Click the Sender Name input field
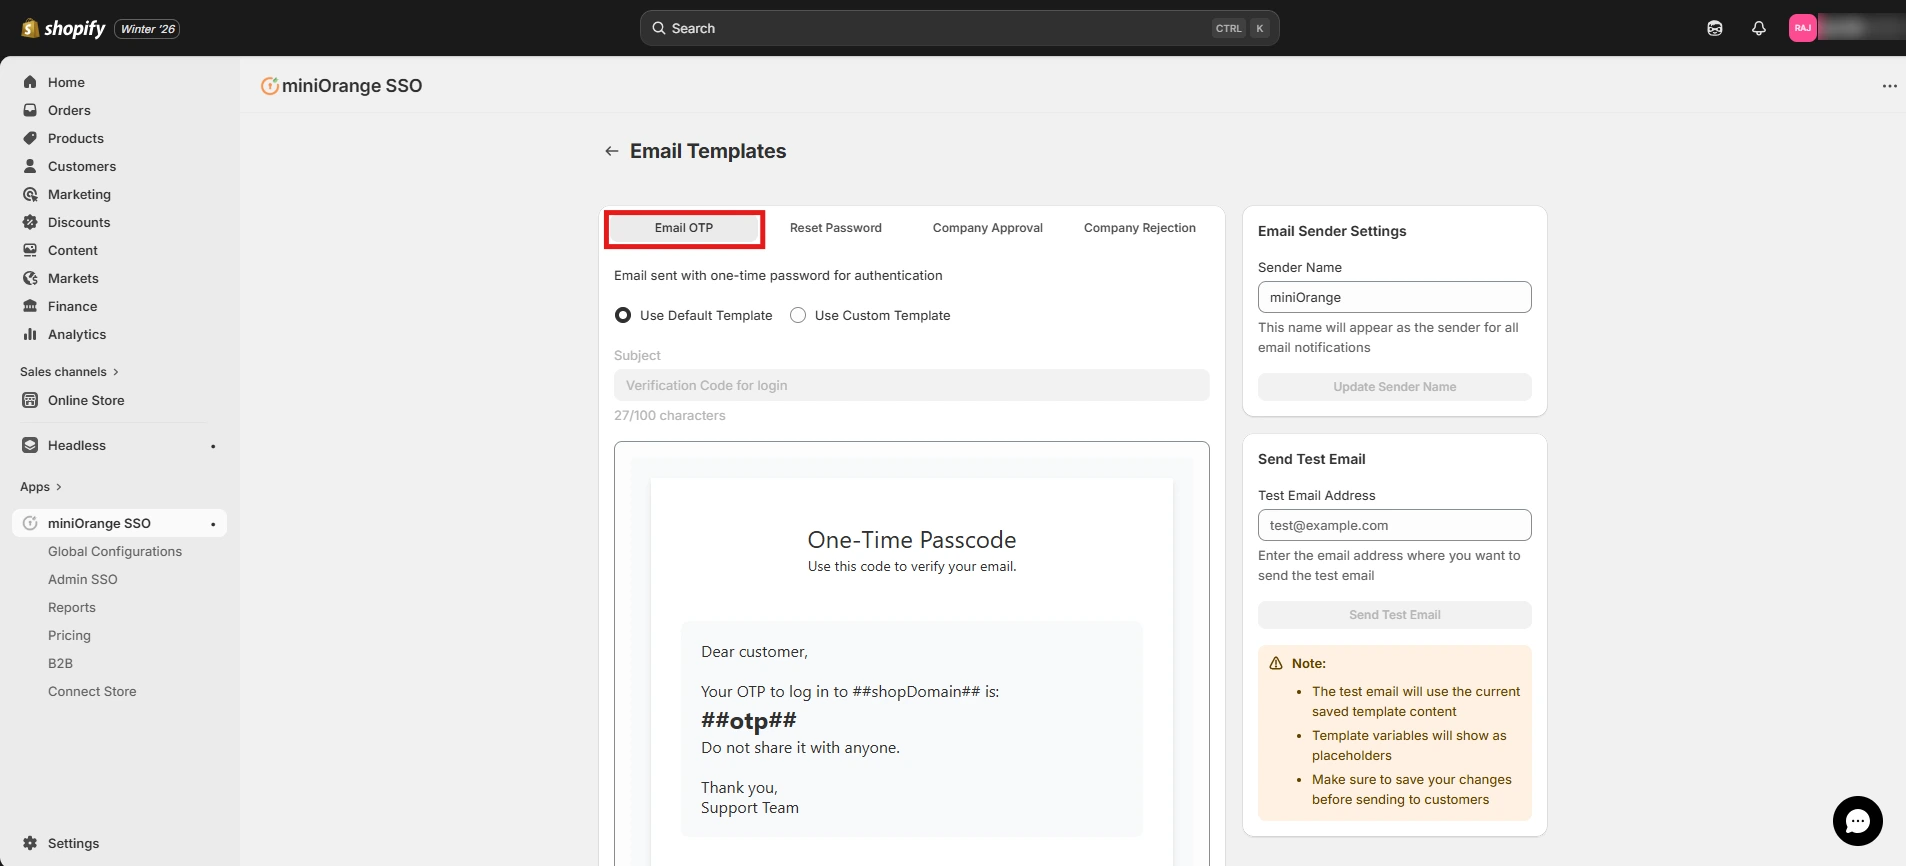The width and height of the screenshot is (1906, 866). point(1394,297)
